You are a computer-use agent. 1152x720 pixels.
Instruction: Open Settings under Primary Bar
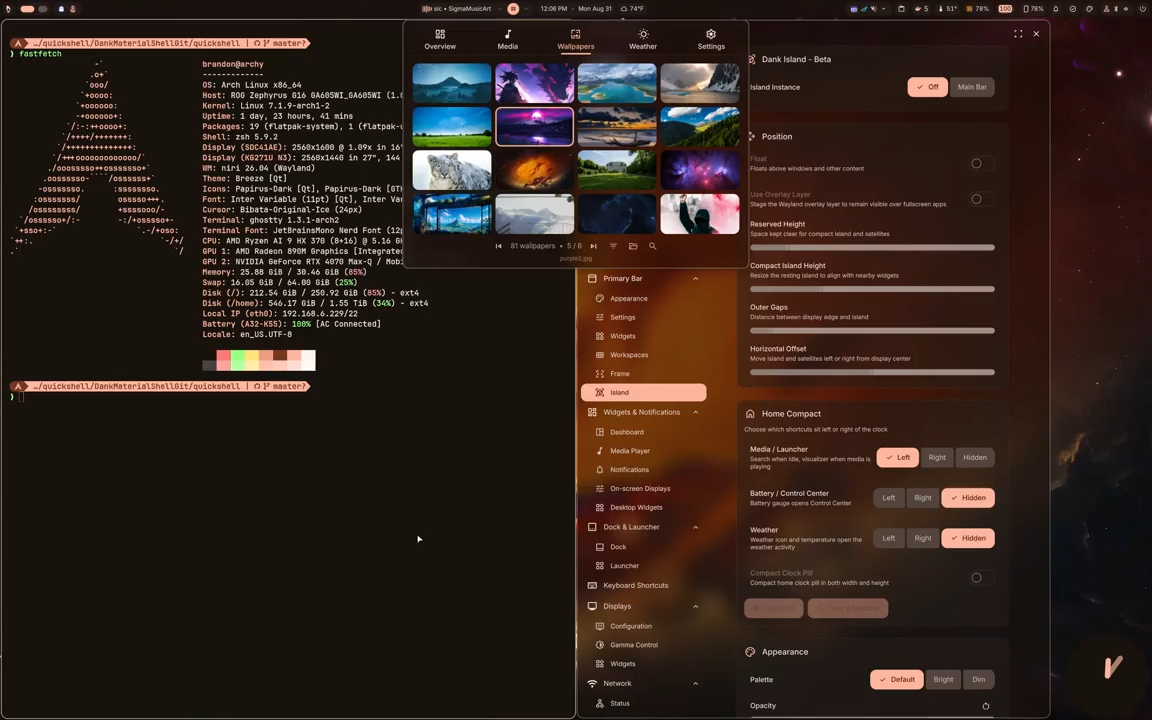622,317
